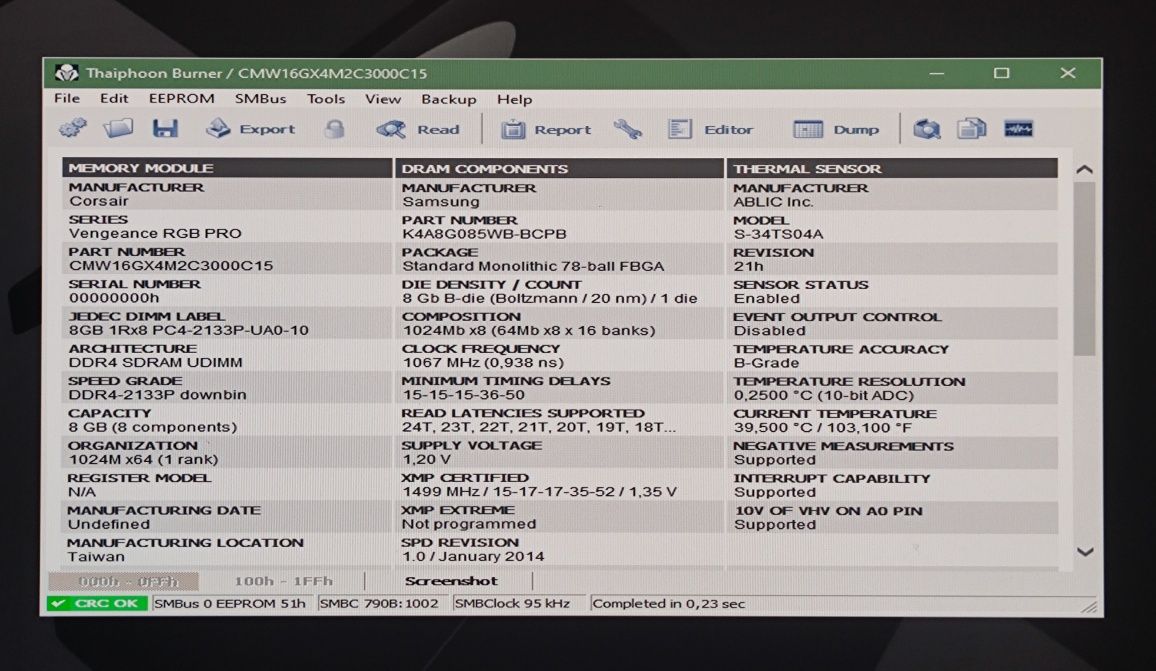Screen dimensions: 1156x671
Task: Open a file with the folder icon
Action: (118, 129)
